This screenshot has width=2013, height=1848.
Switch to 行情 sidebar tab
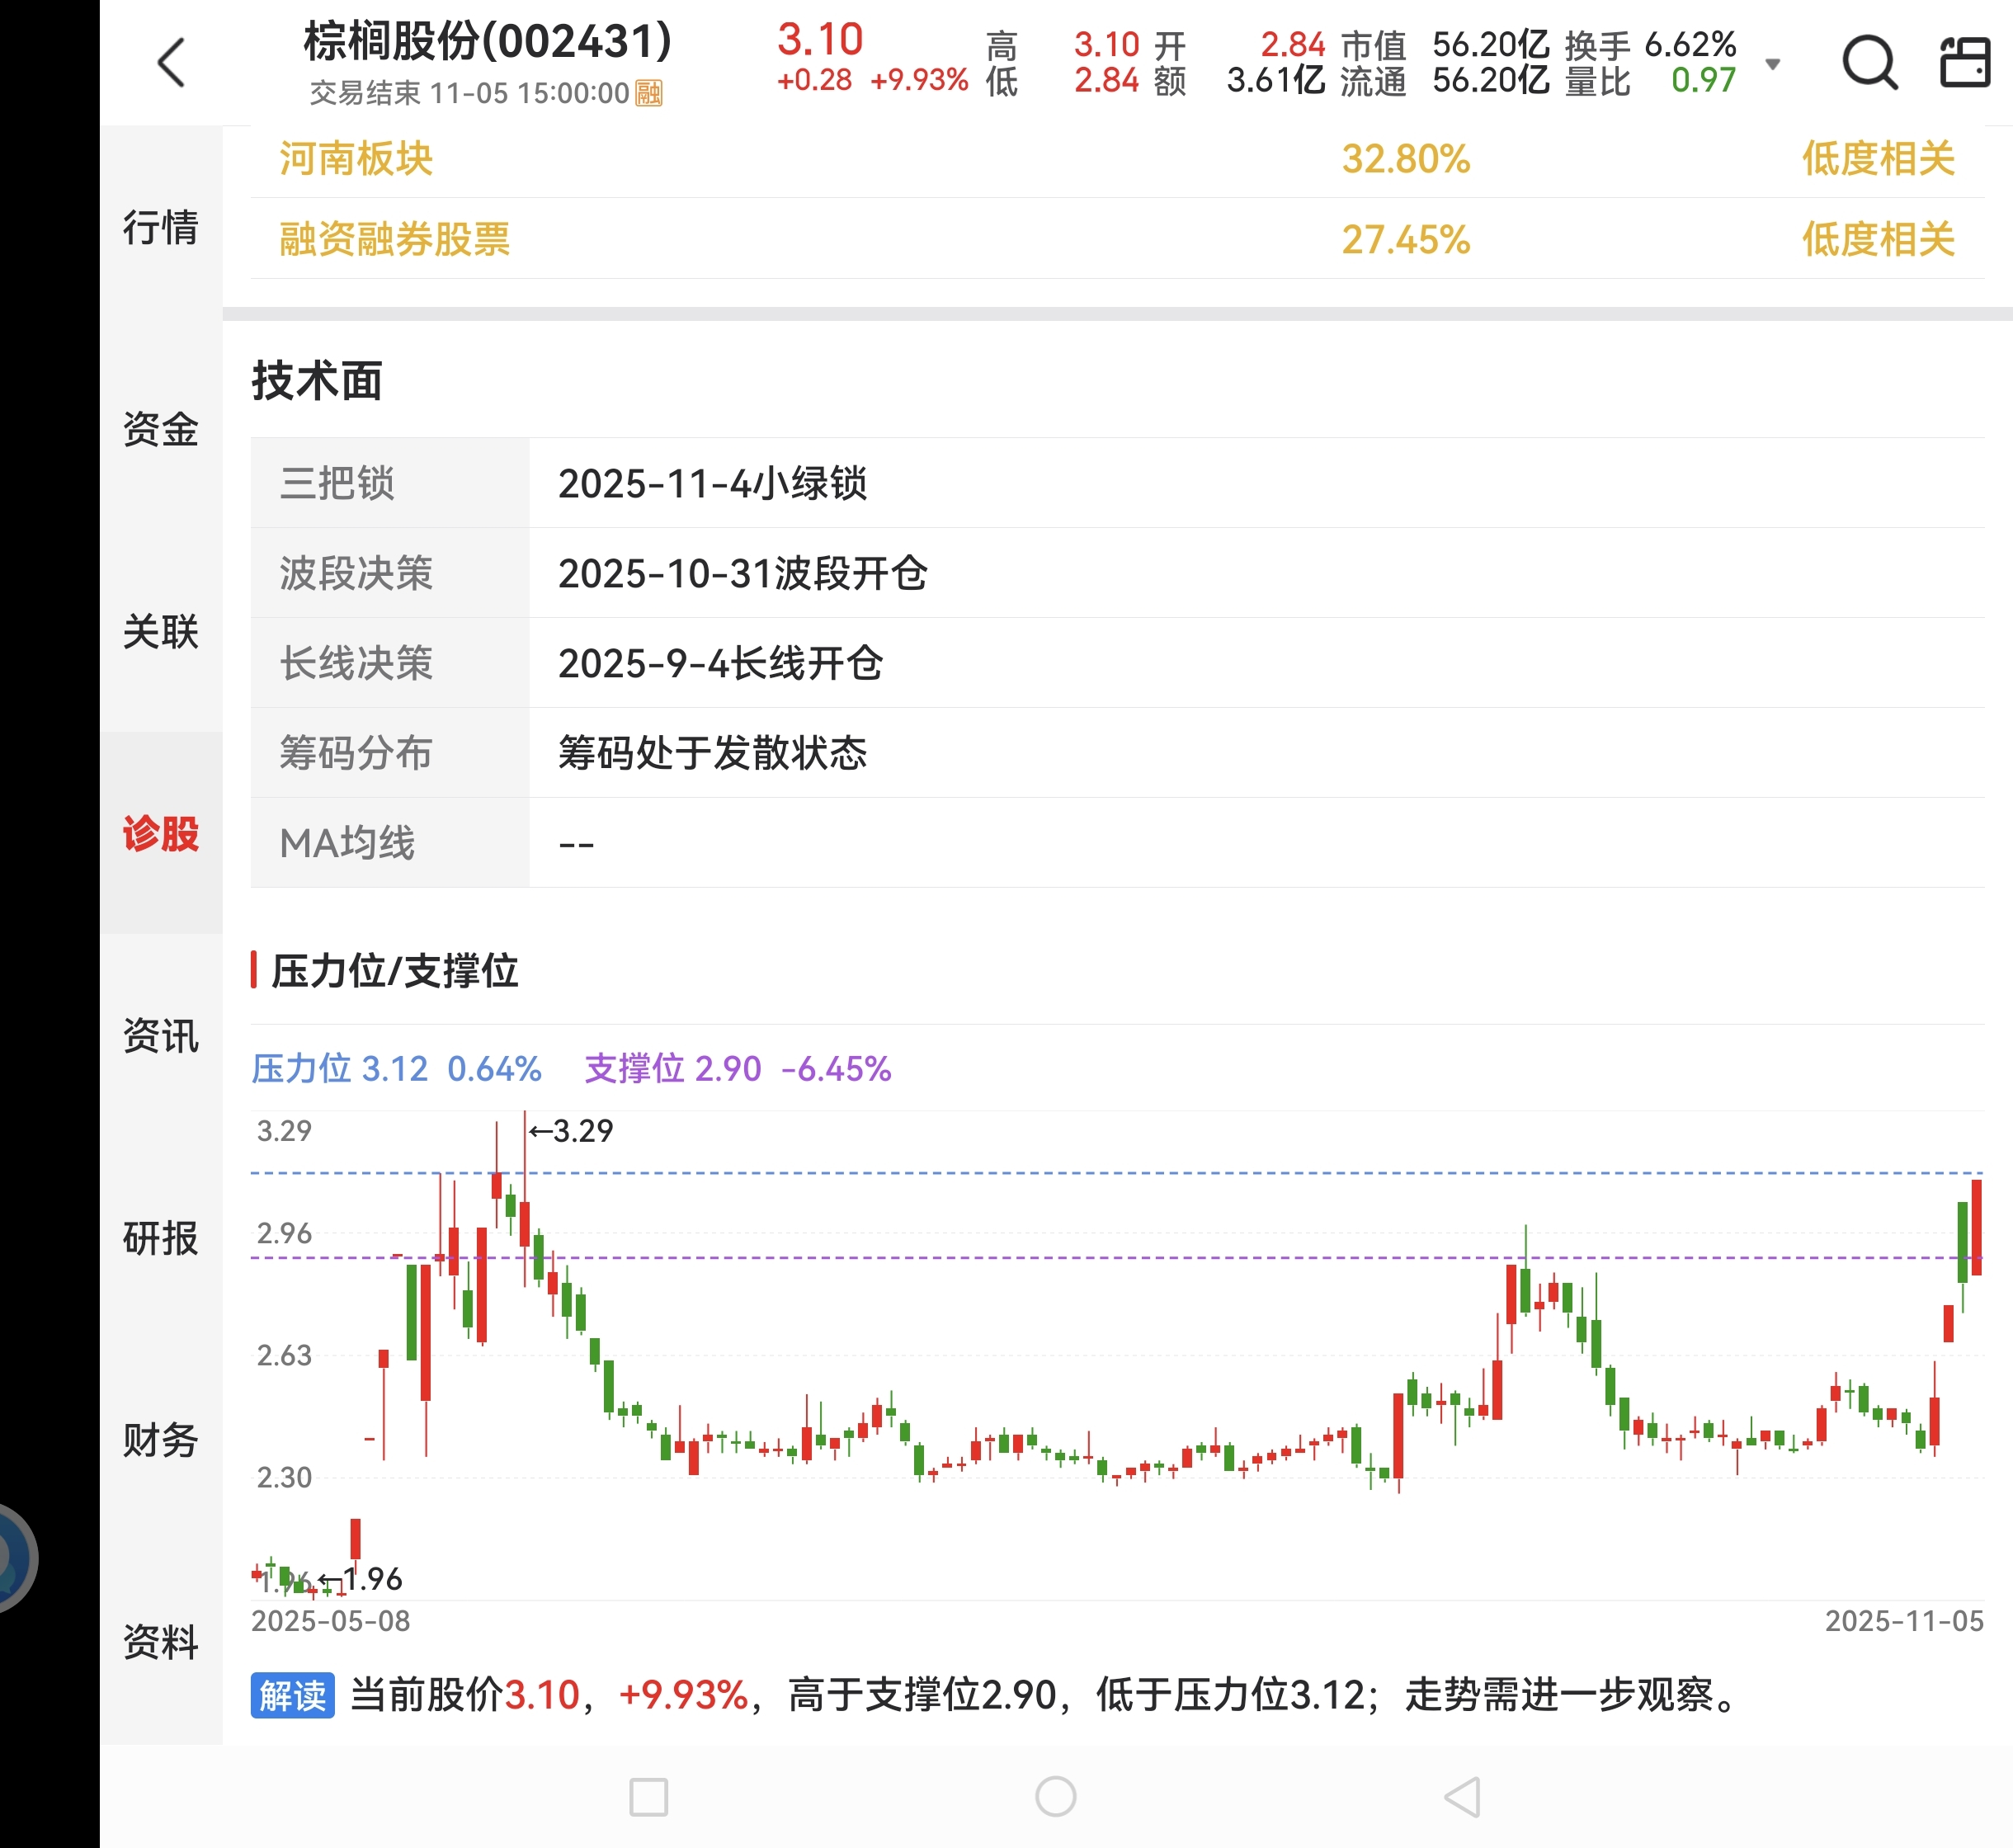[x=160, y=227]
